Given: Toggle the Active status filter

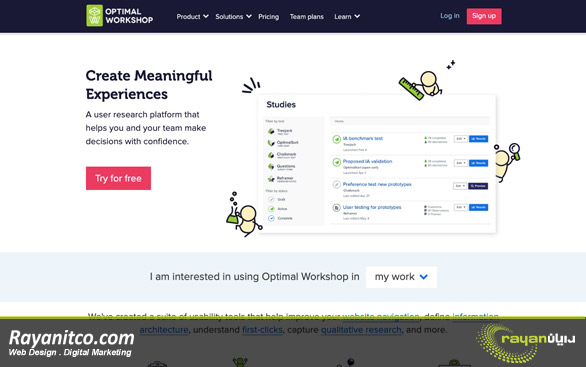Looking at the screenshot, I should (x=278, y=209).
